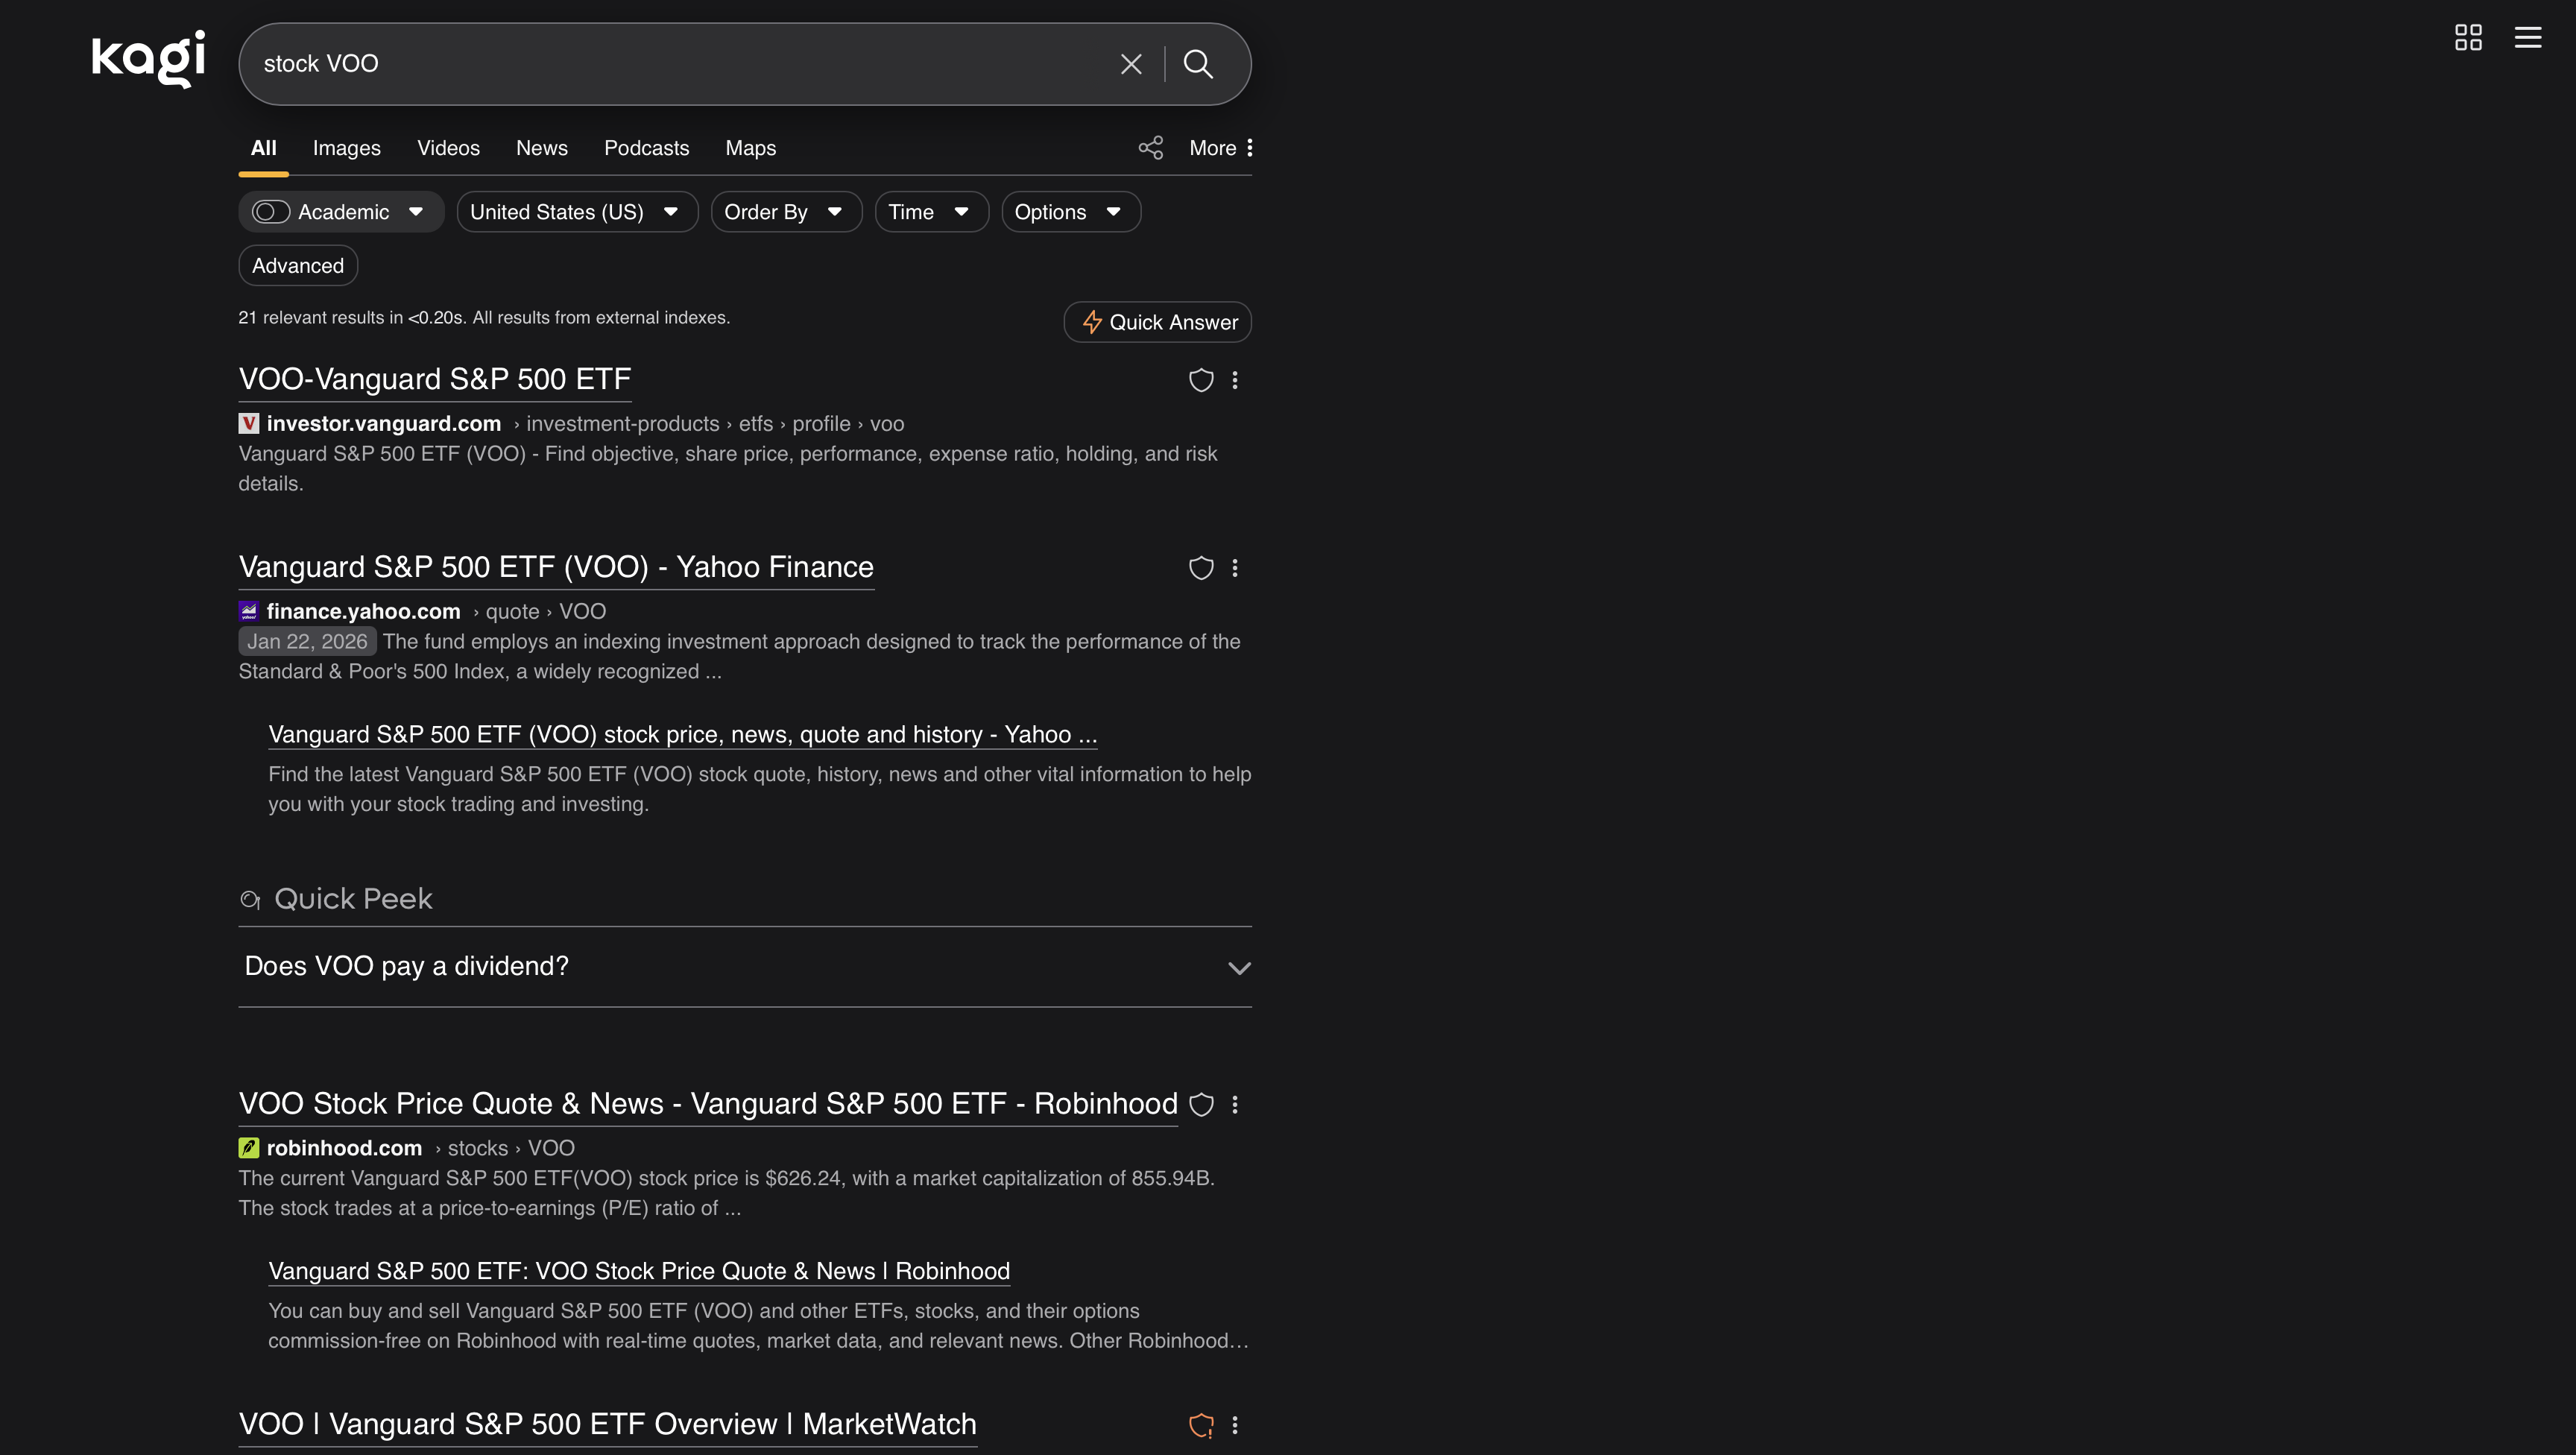The width and height of the screenshot is (2576, 1455).
Task: Click the shield icon next to VOO-Vanguard result
Action: 1201,380
